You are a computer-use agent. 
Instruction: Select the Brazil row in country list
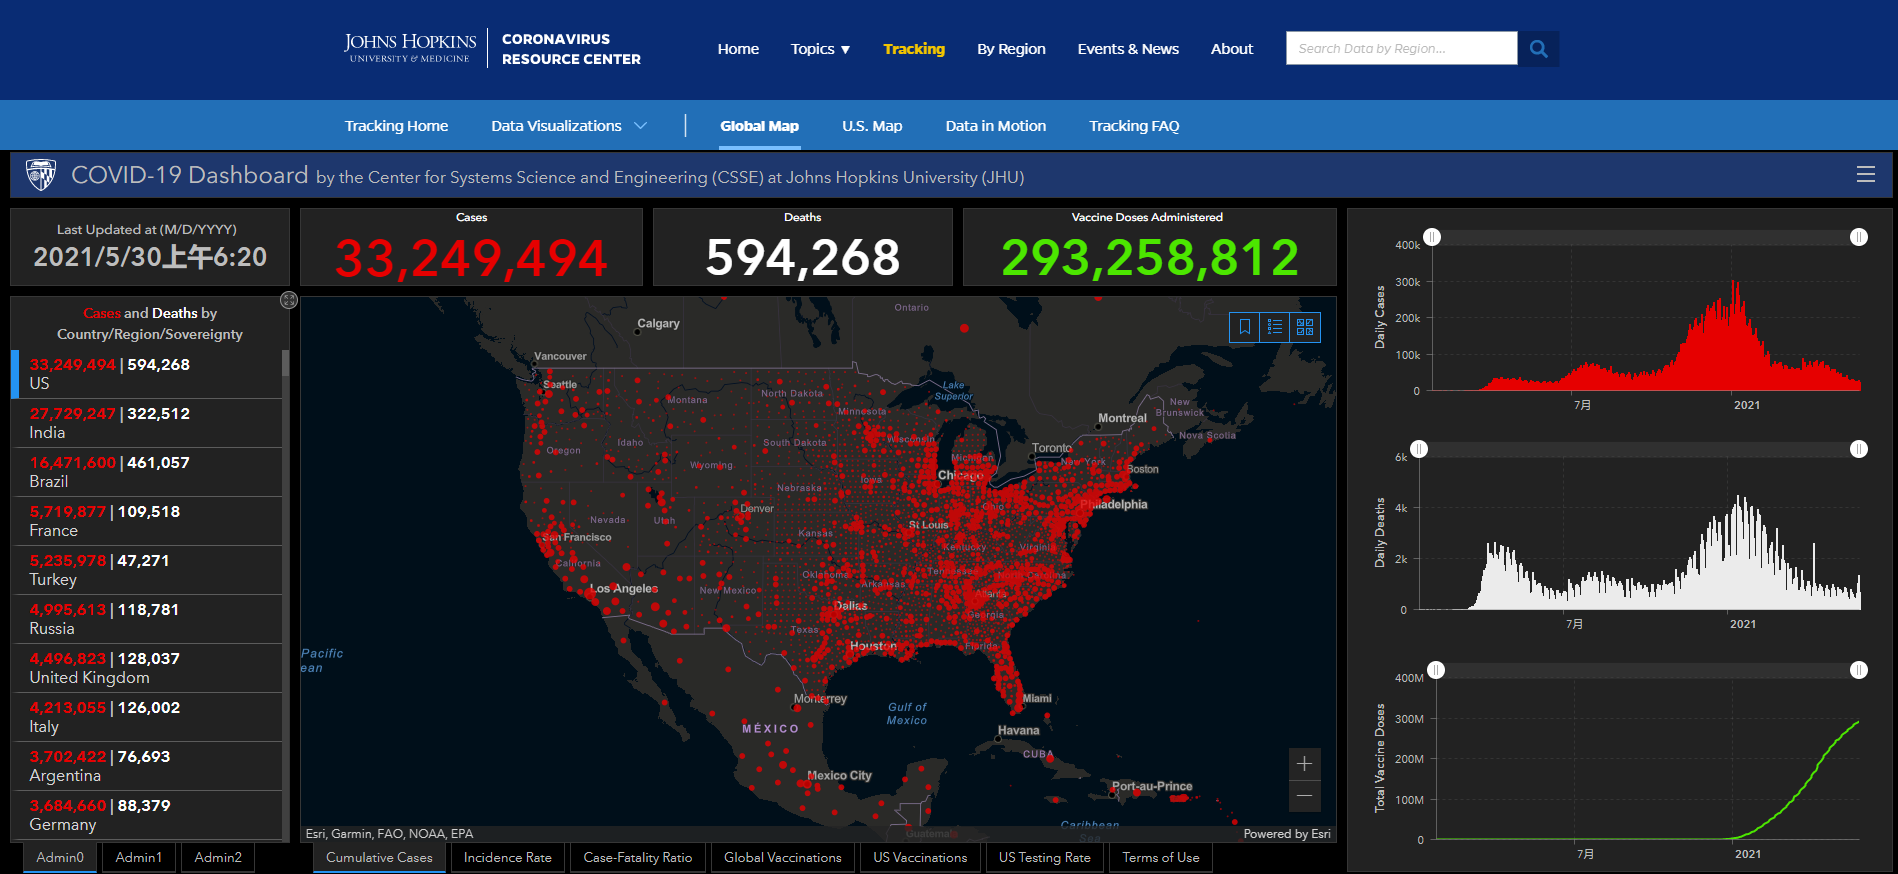click(147, 472)
